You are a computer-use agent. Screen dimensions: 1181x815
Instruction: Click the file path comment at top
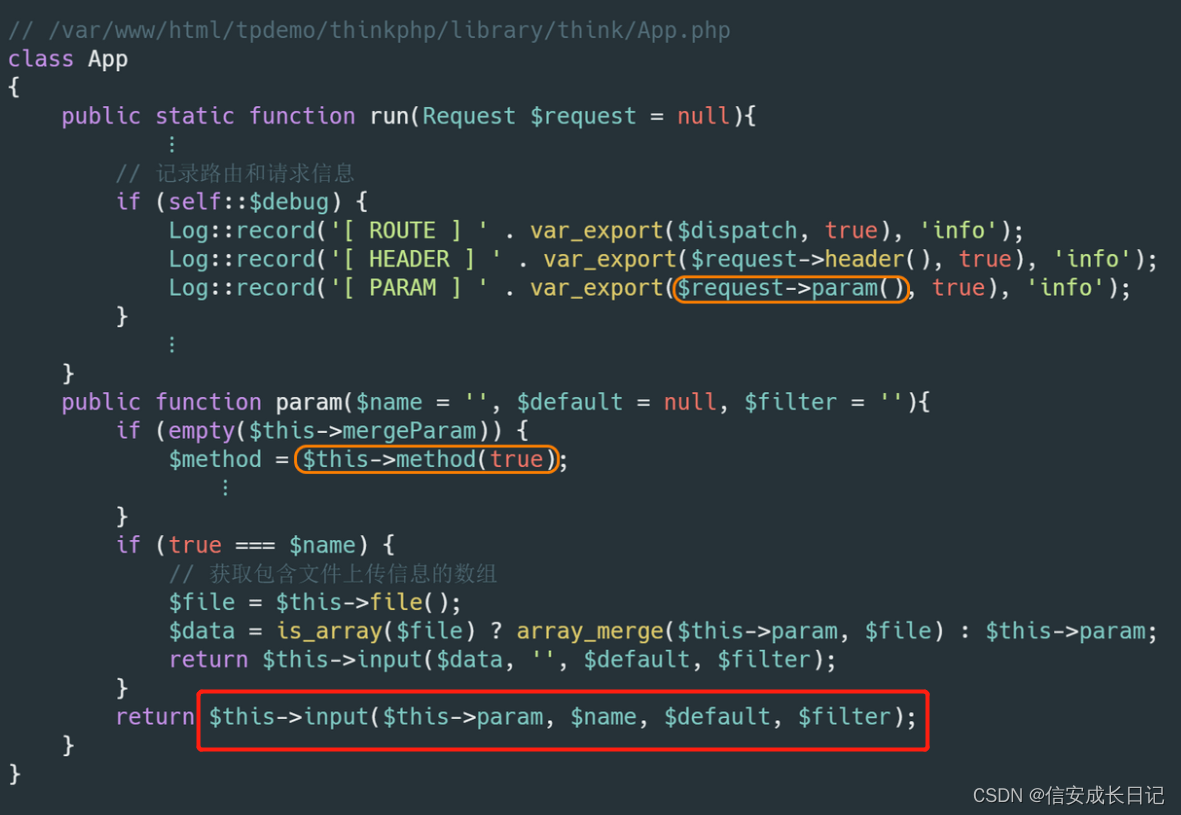[x=369, y=30]
